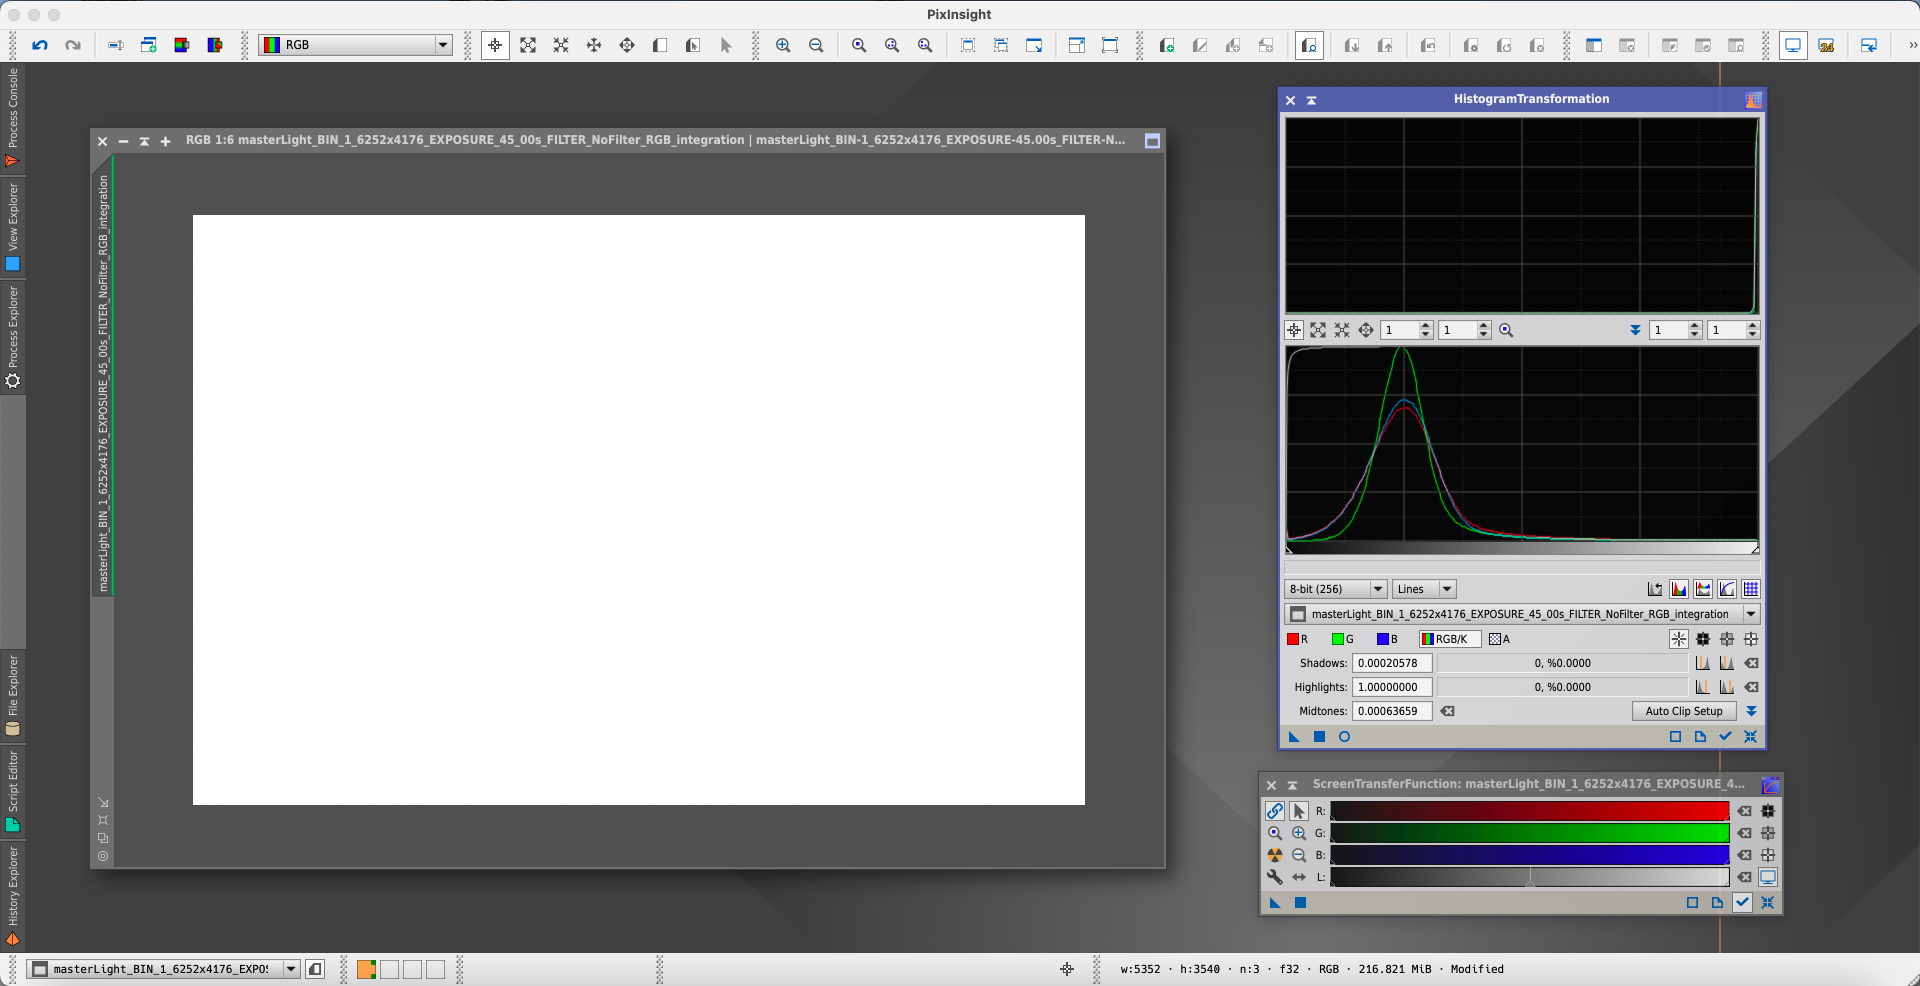The height and width of the screenshot is (986, 1920).
Task: Click New Instance triangle in HistogramTransformation
Action: pyautogui.click(x=1294, y=737)
